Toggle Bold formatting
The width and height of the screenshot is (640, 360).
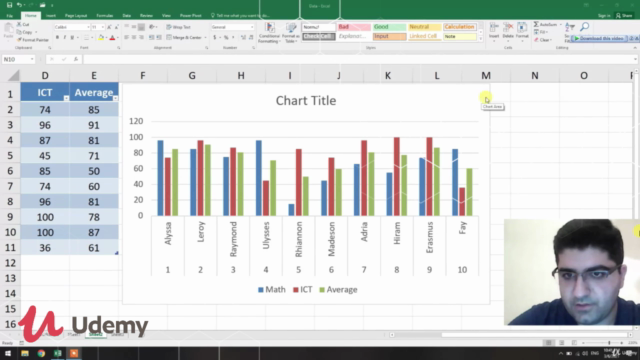[x=57, y=38]
